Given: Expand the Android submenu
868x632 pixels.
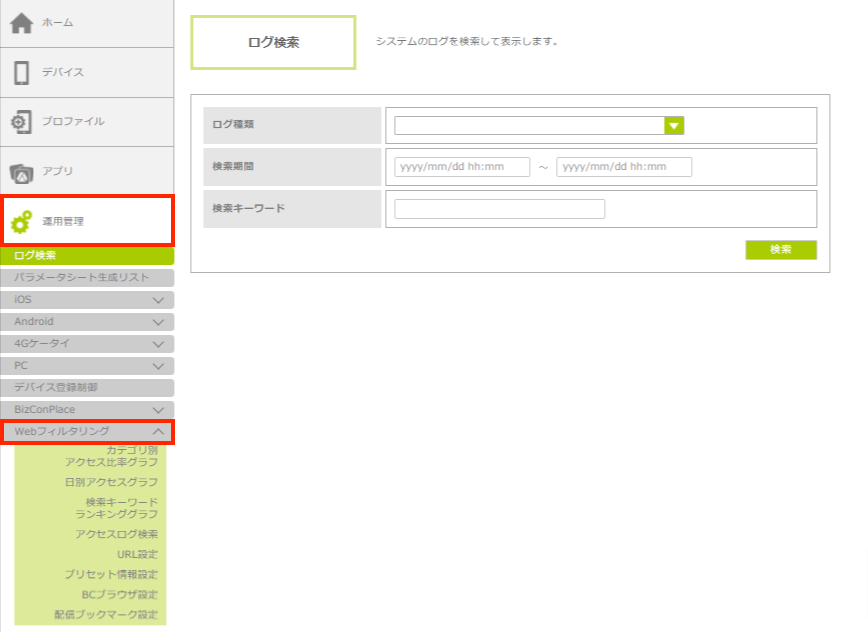Looking at the screenshot, I should (x=158, y=322).
